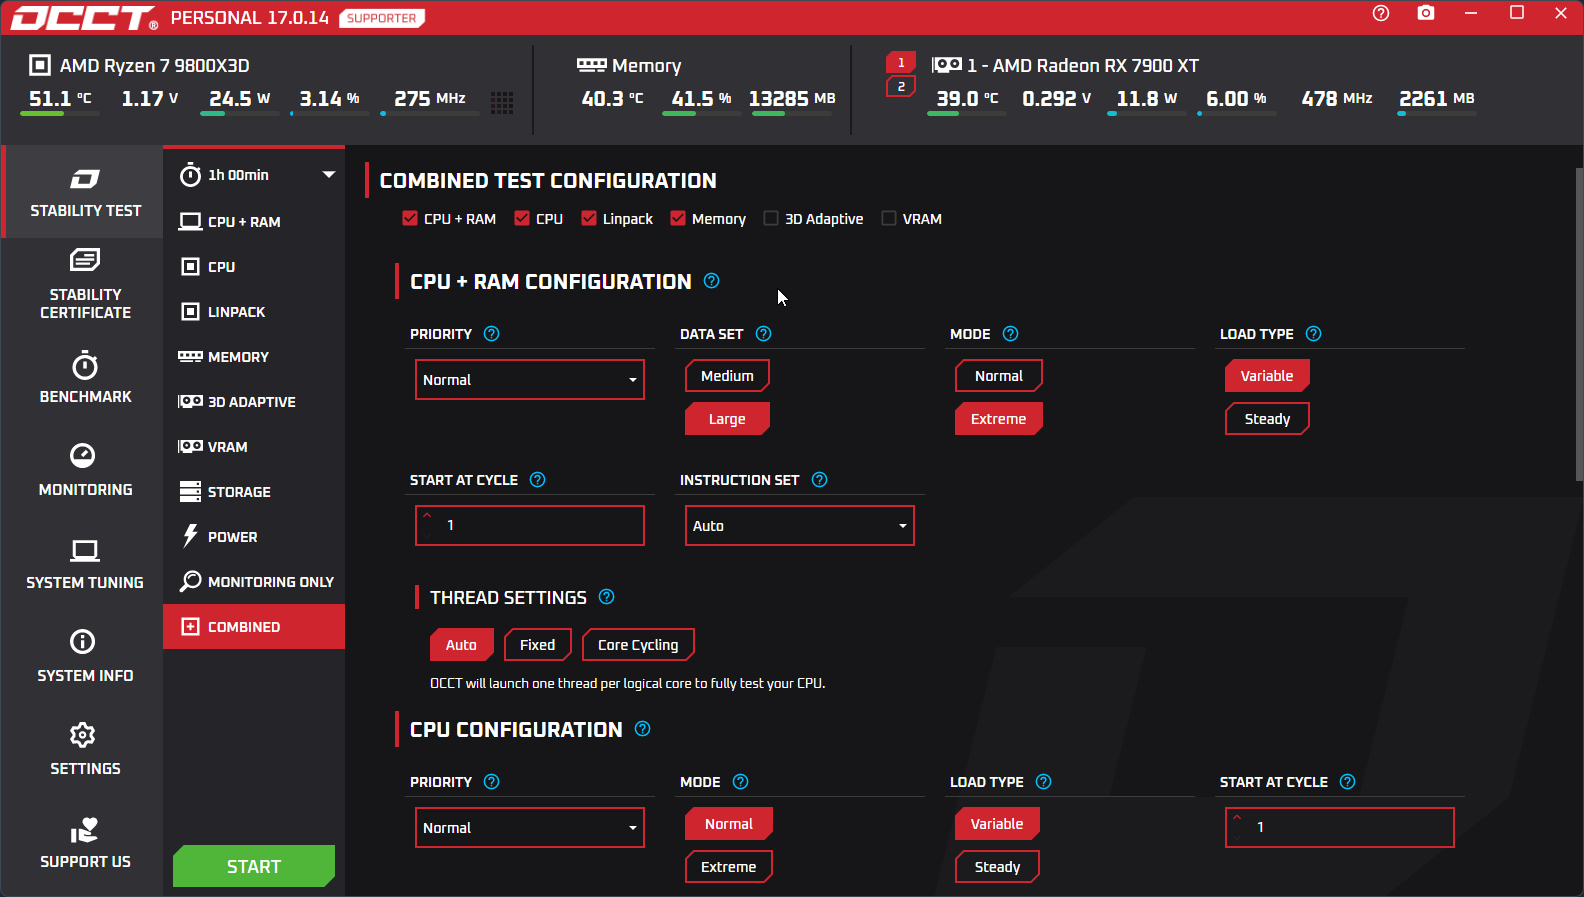Screen dimensions: 1584x897
Task: Take a screenshot with the camera icon
Action: click(1426, 13)
